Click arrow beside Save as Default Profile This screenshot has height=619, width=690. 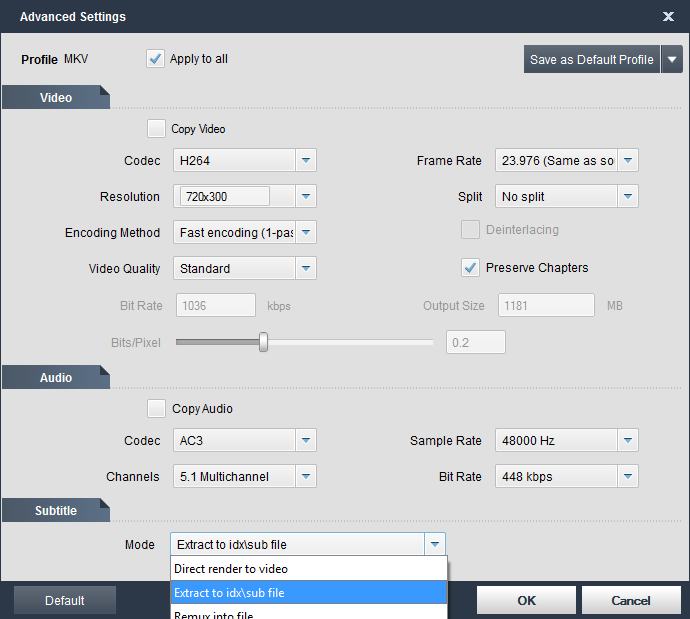[673, 60]
